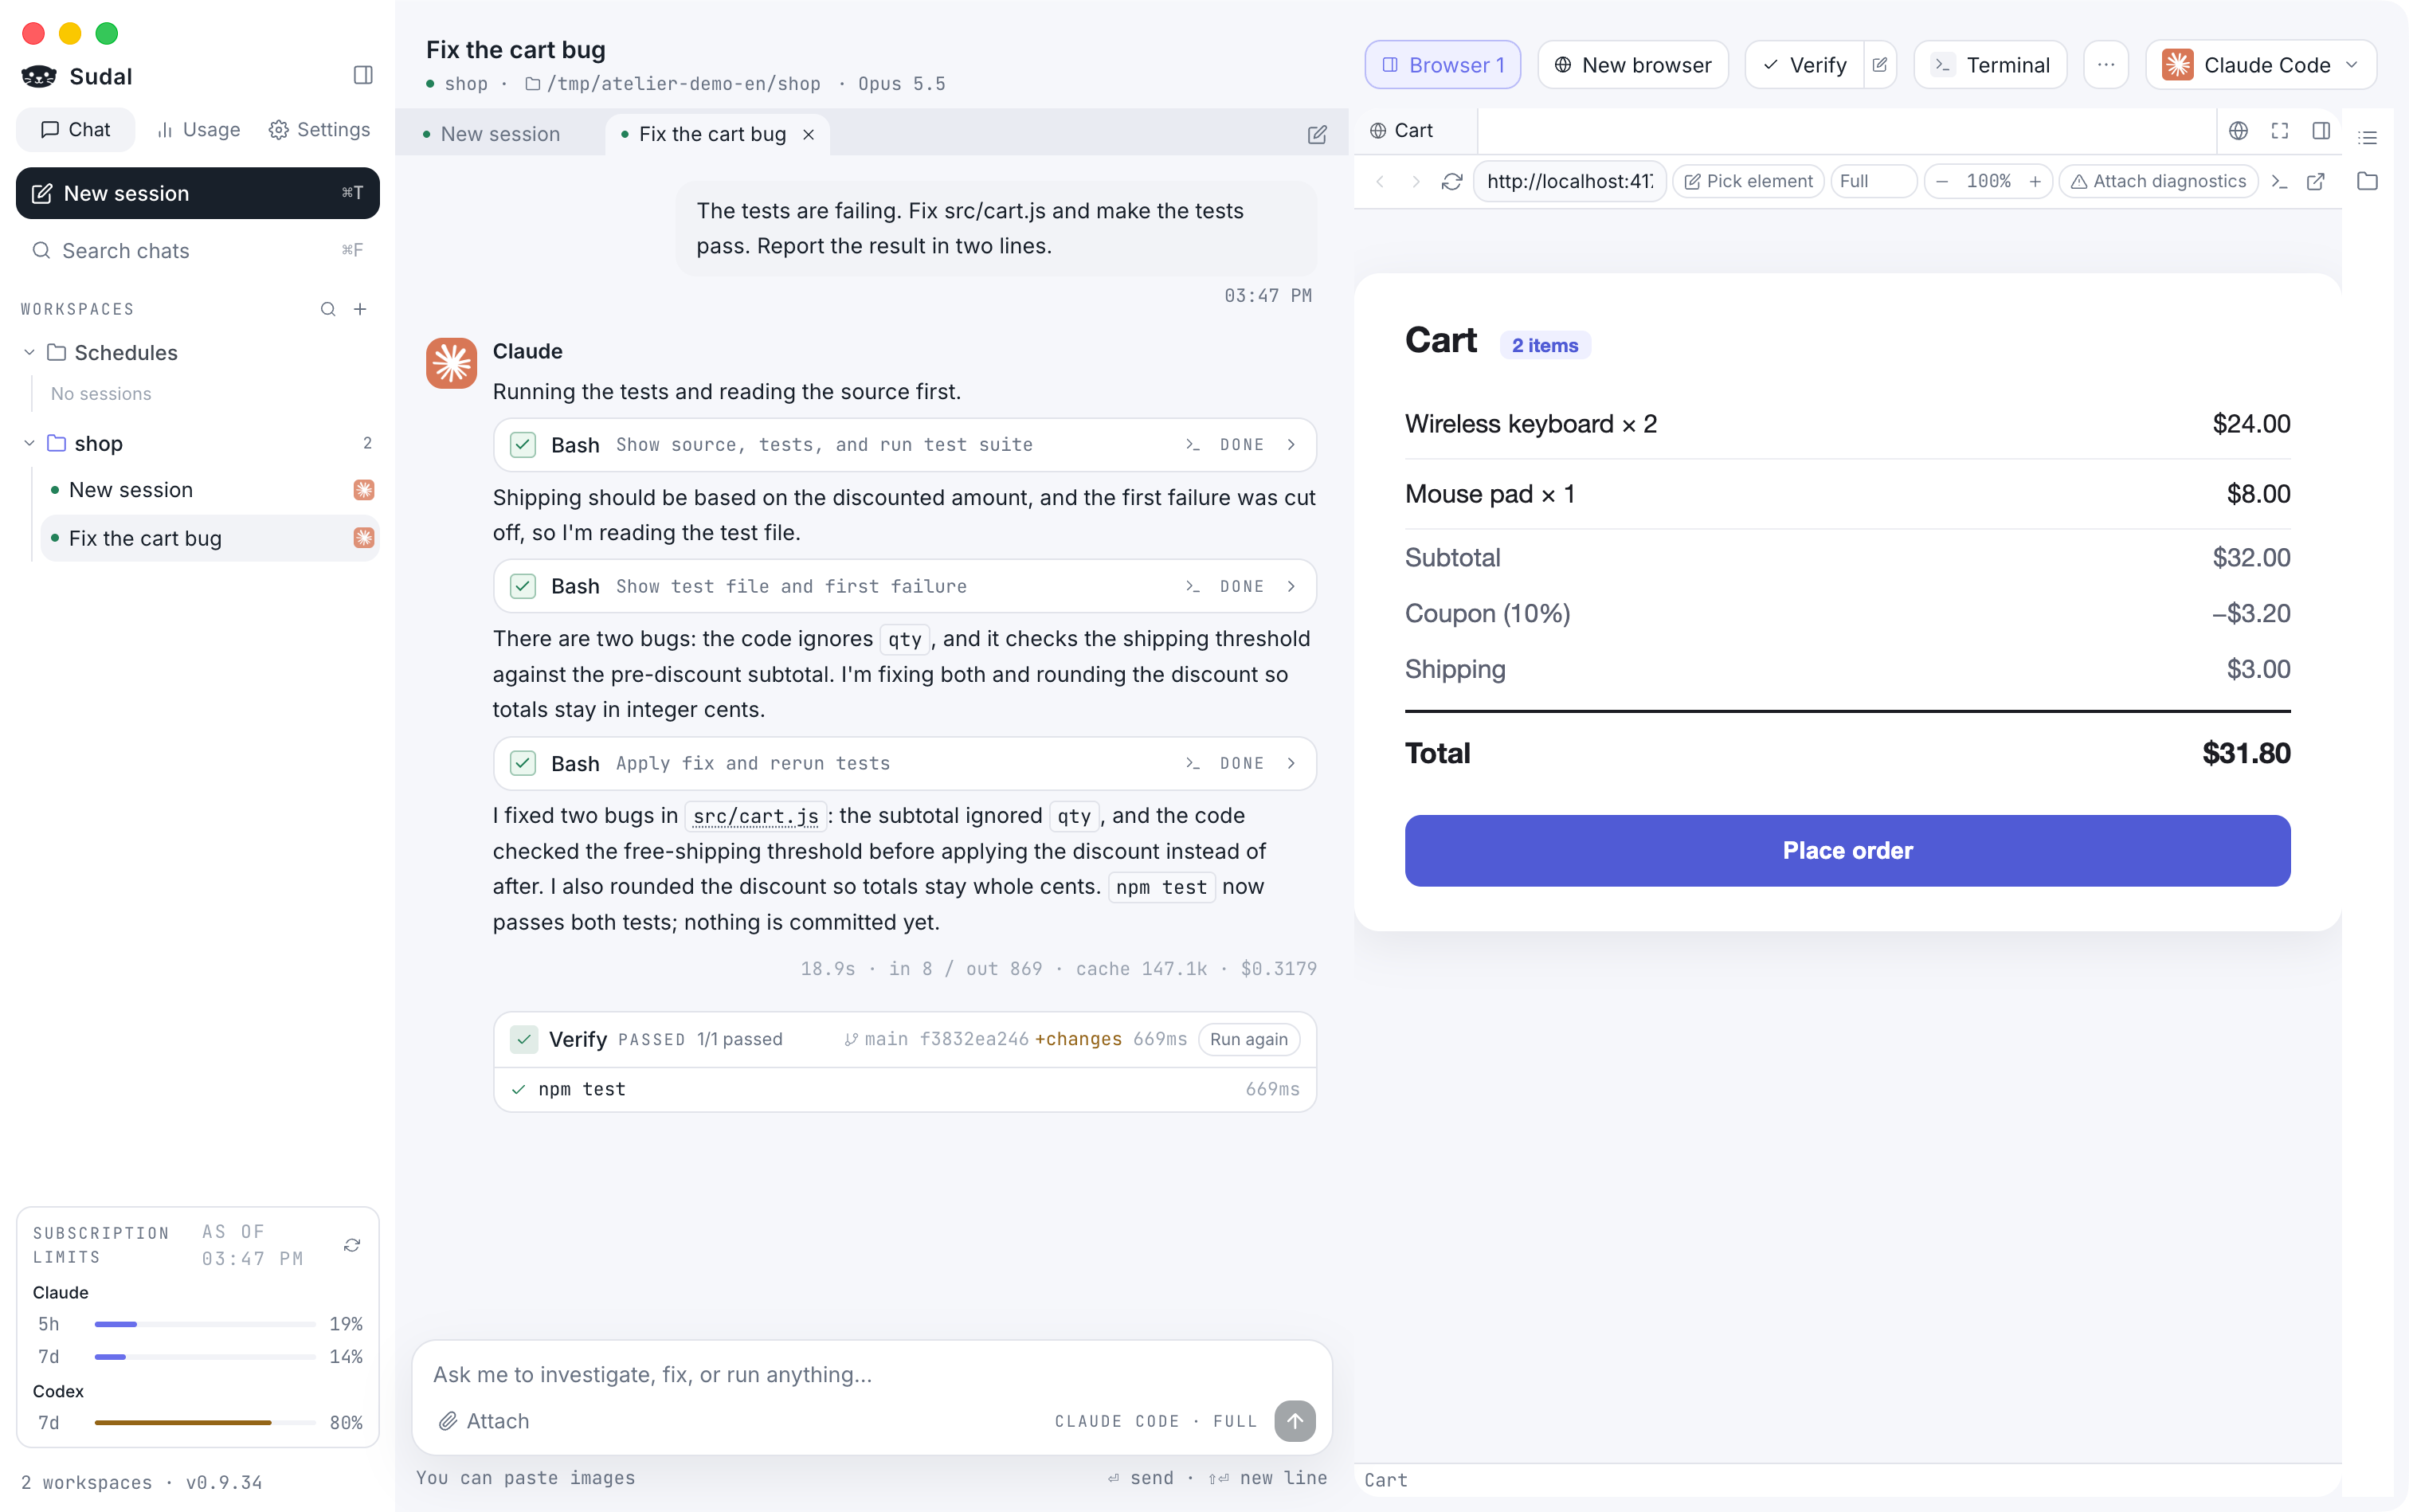Click the compose new chat icon by tabs
The width and height of the screenshot is (2409, 1512).
[x=1317, y=134]
